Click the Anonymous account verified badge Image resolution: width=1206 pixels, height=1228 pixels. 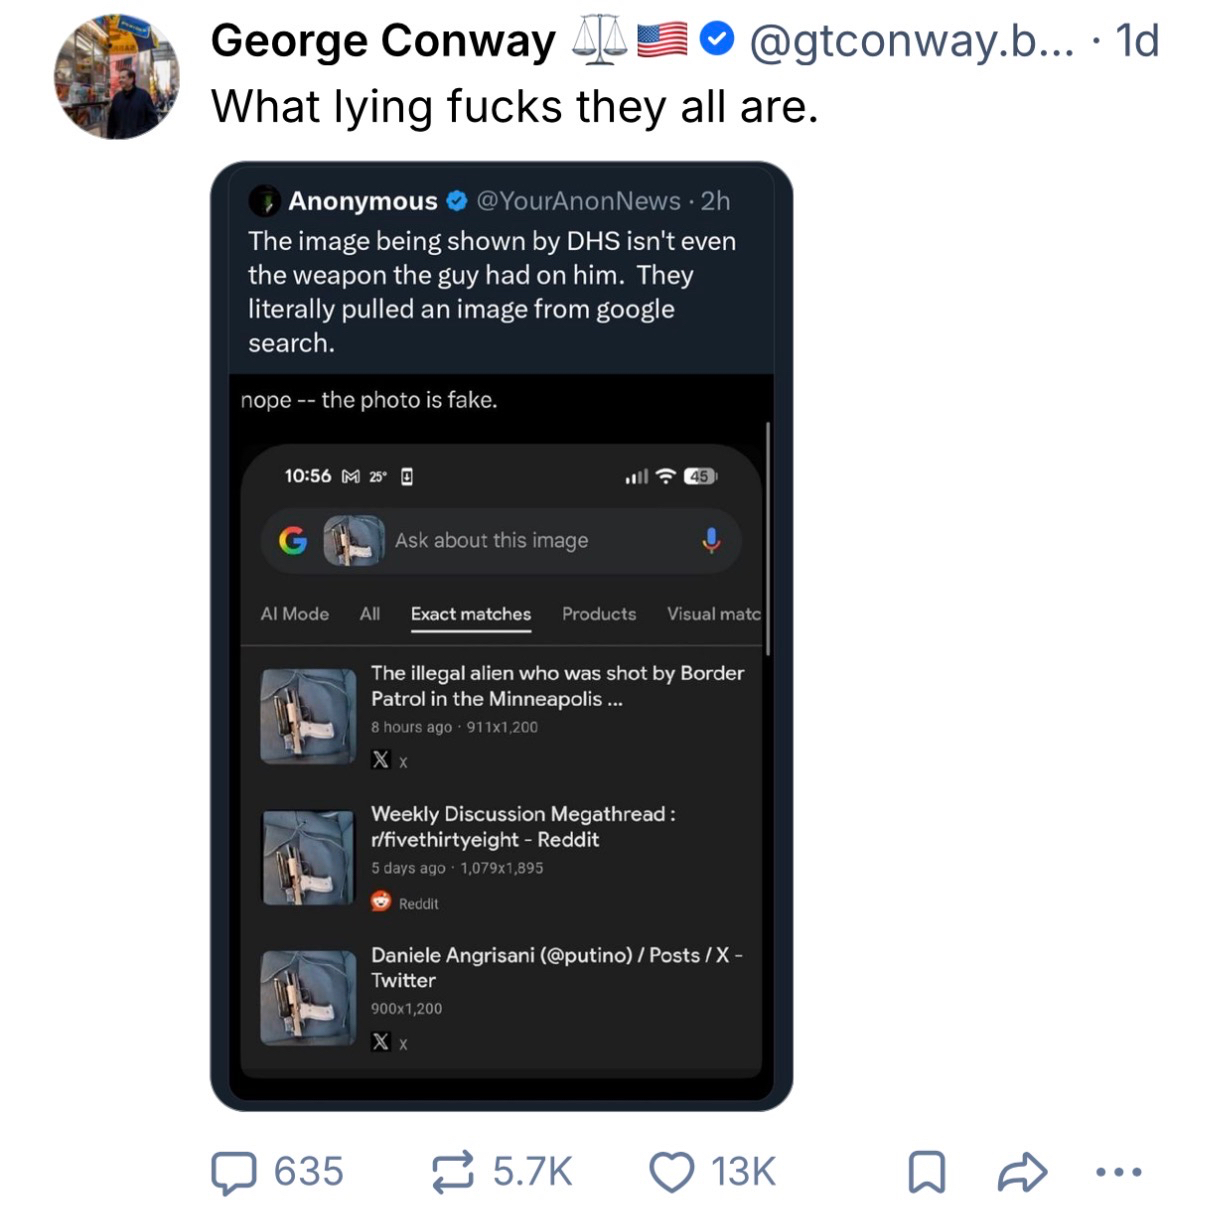(457, 201)
